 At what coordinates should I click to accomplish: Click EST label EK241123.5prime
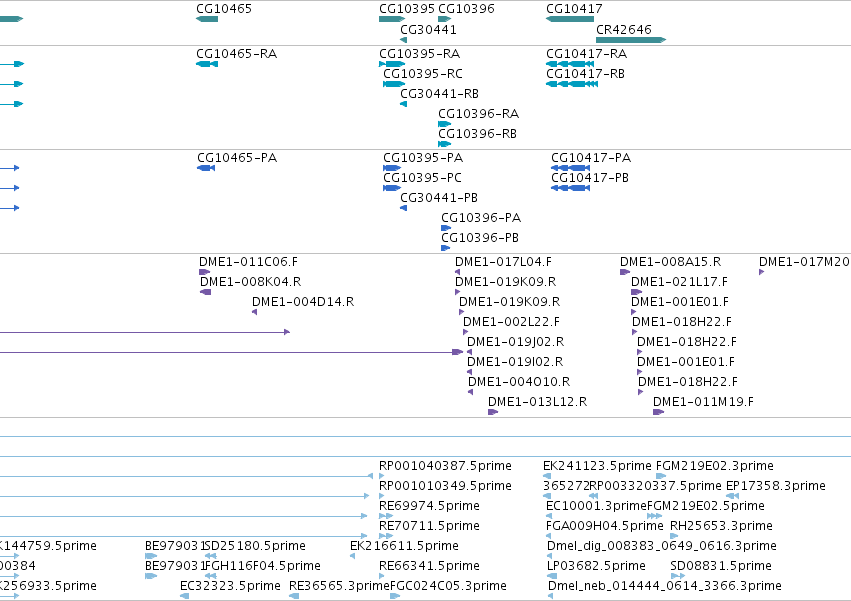(597, 466)
